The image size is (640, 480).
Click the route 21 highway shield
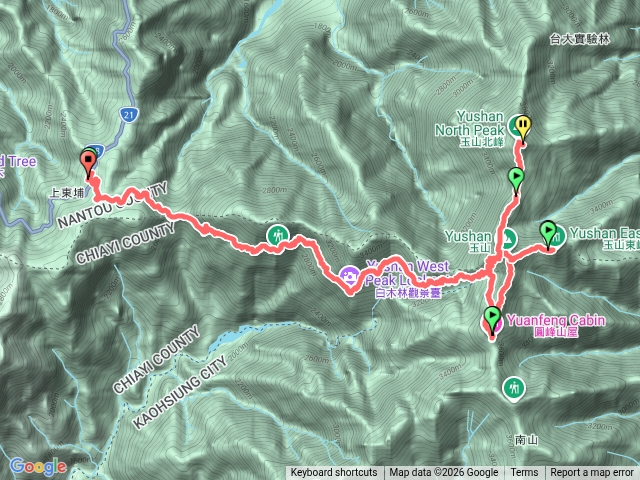pyautogui.click(x=129, y=115)
